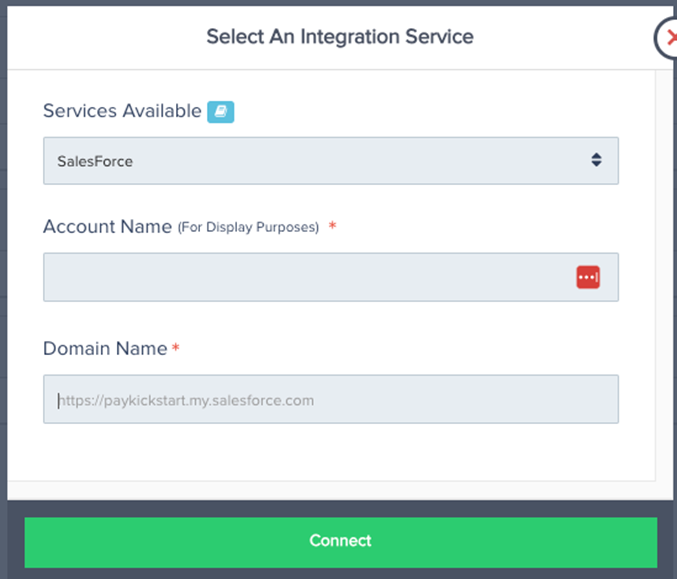The height and width of the screenshot is (579, 677).
Task: Select the 'SalesForce' text in the service selector
Action: click(x=95, y=161)
